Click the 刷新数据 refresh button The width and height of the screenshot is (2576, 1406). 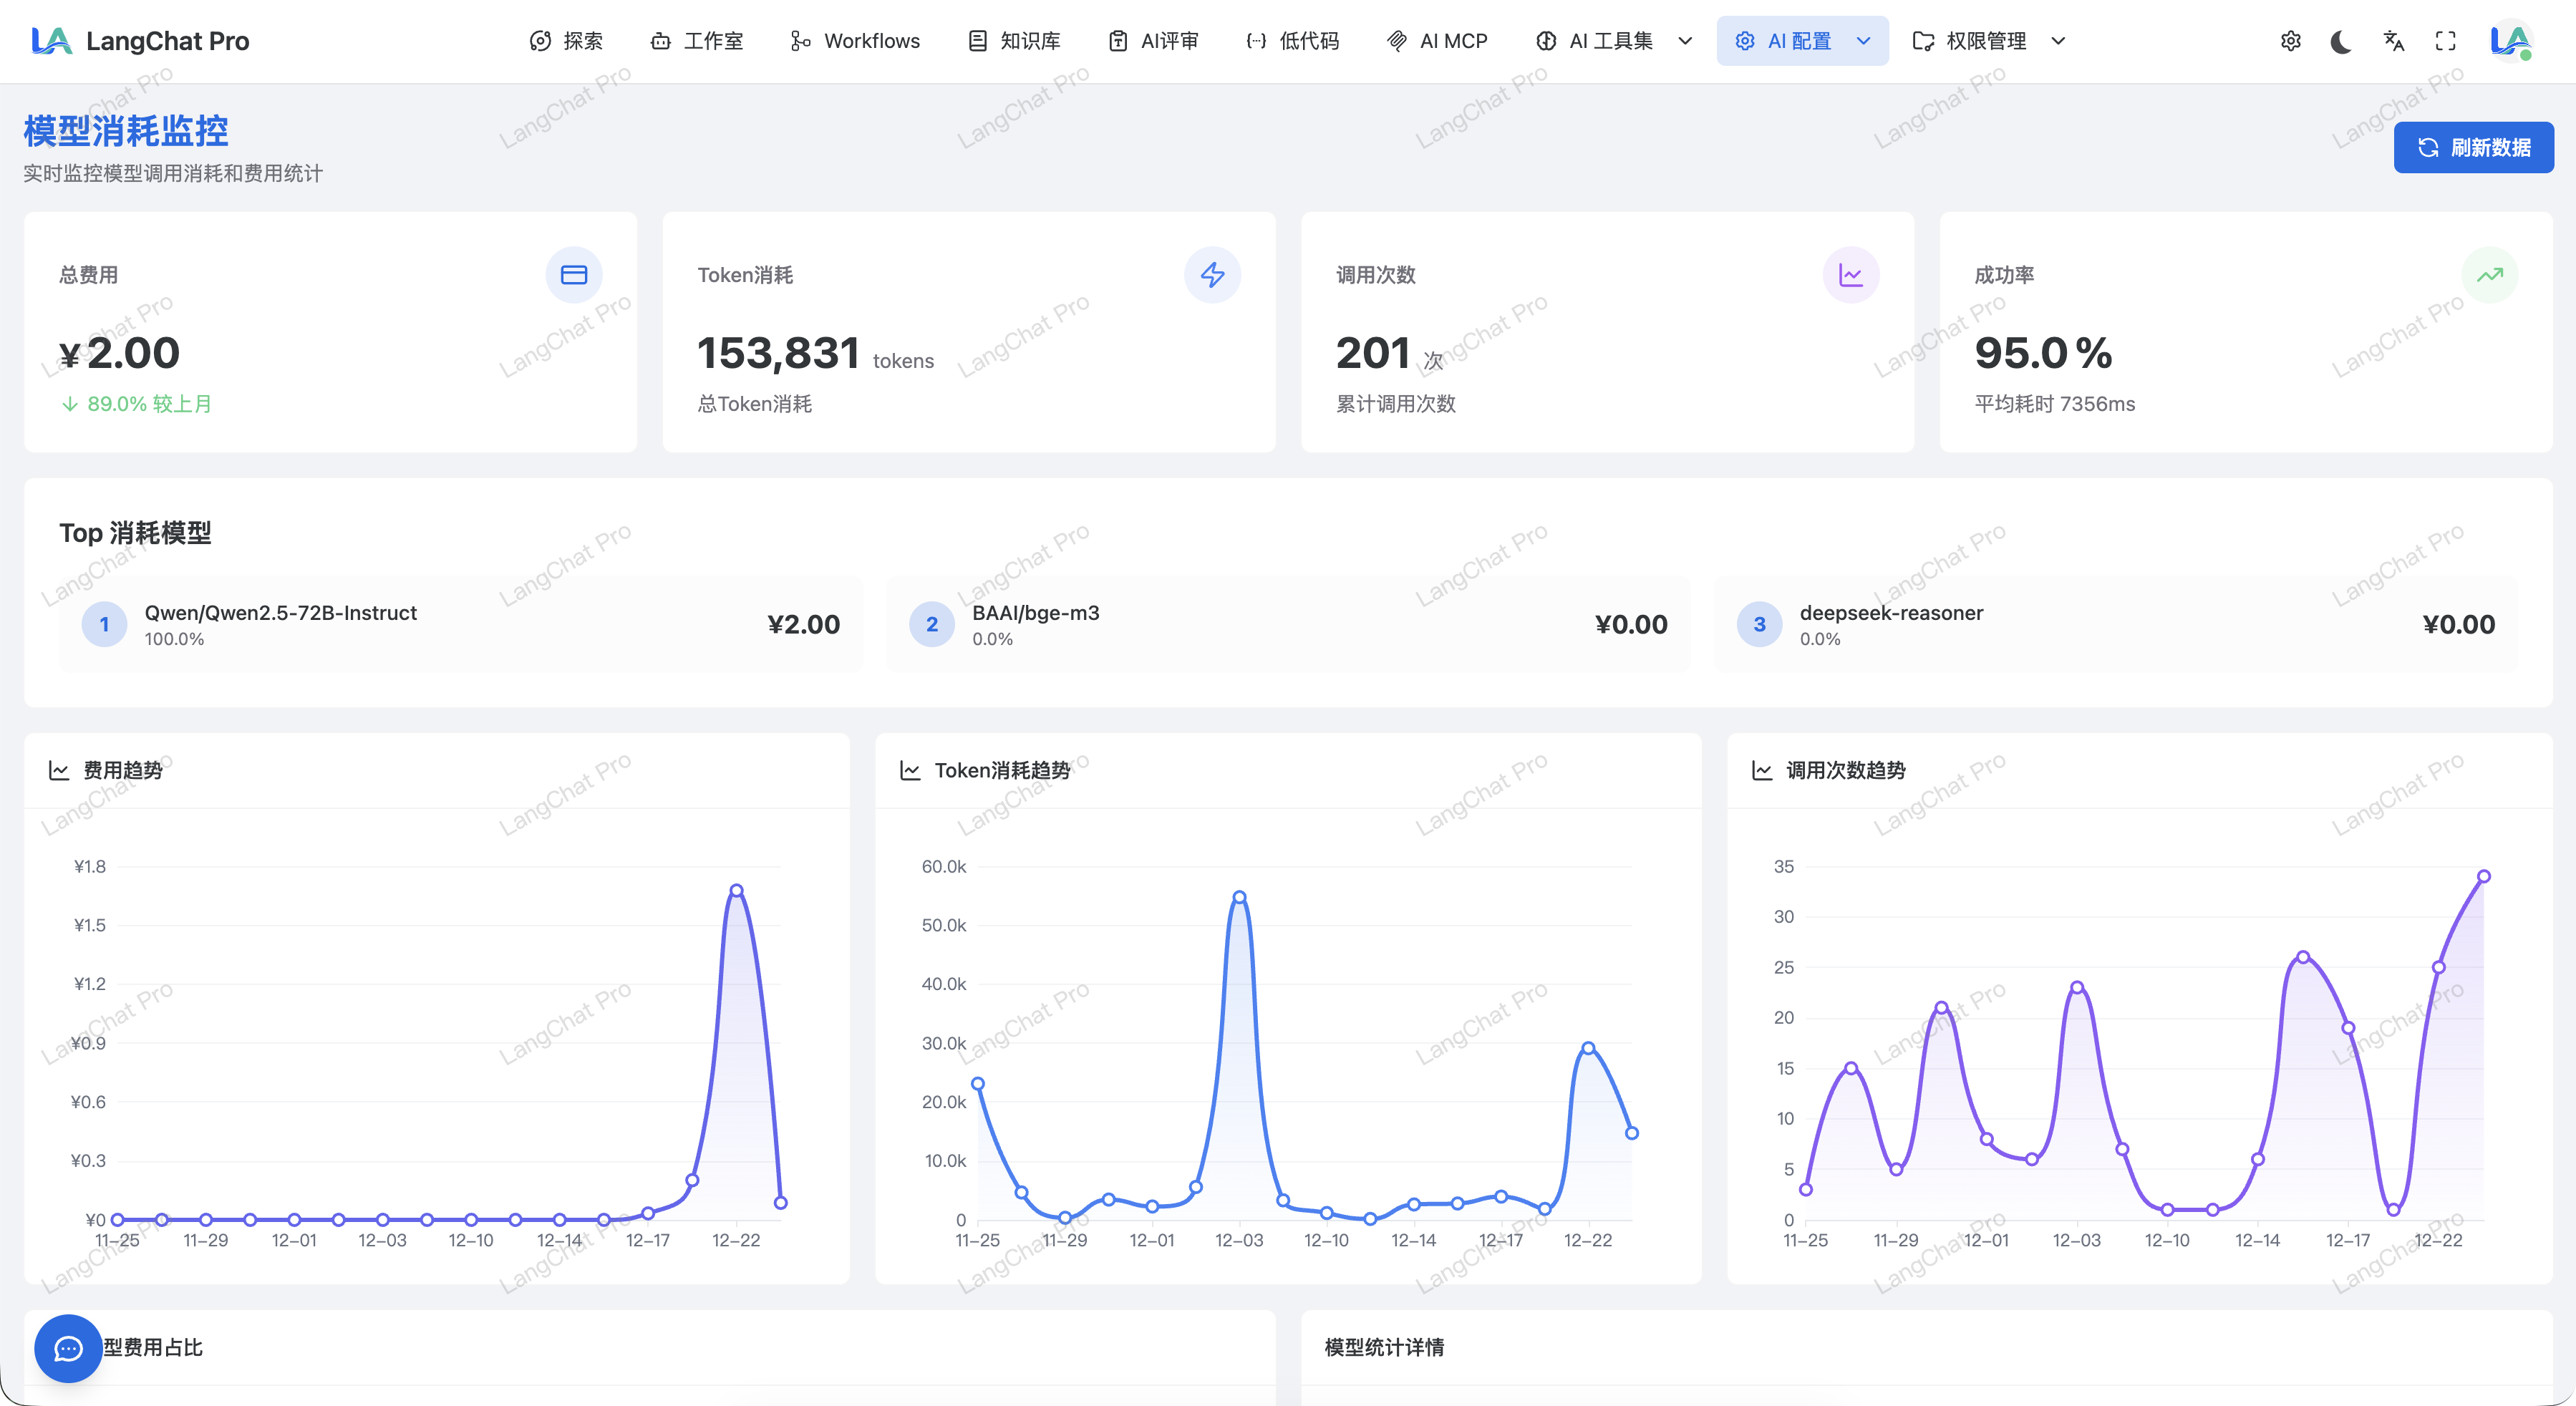tap(2473, 148)
